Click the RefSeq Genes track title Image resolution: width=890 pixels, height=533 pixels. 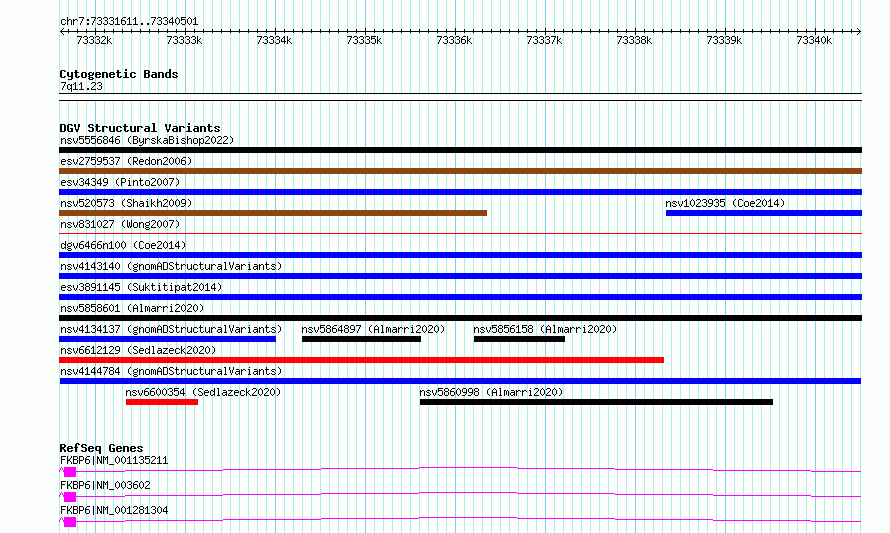(101, 448)
